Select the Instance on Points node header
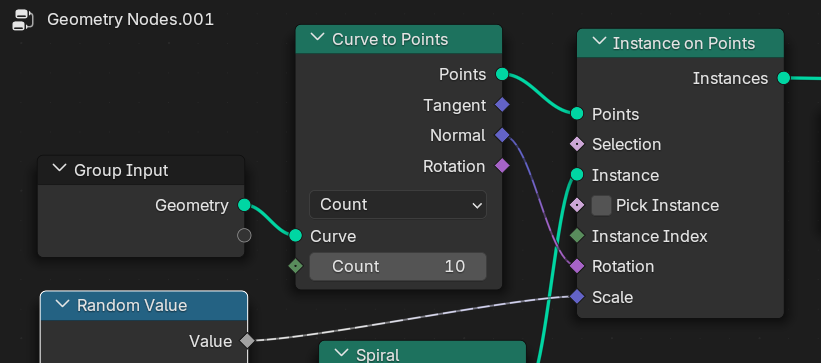821x363 pixels. (680, 43)
